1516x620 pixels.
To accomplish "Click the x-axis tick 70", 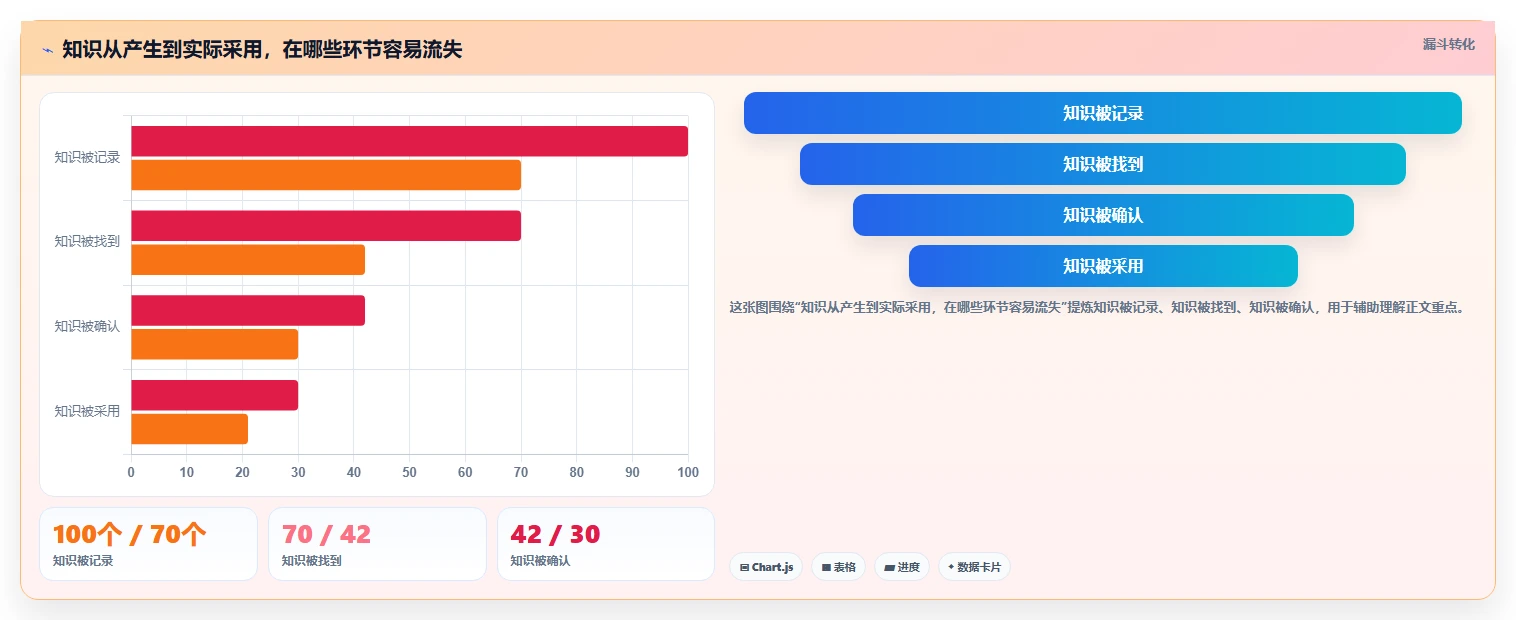I will [x=521, y=472].
